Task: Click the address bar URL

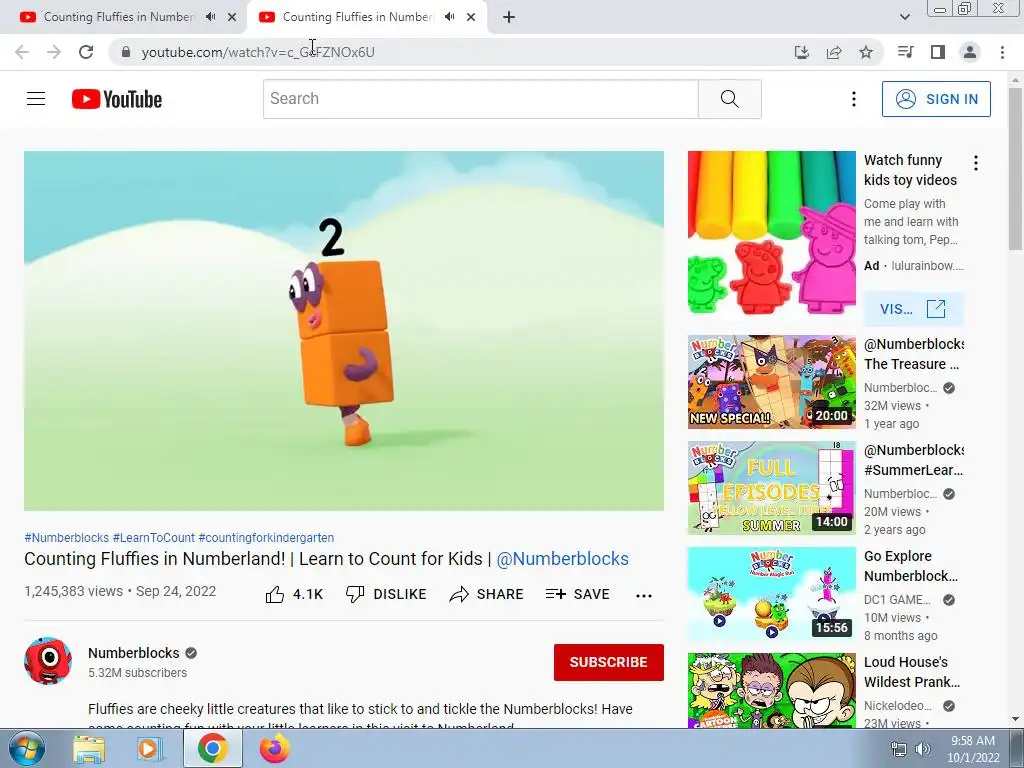Action: [x=258, y=52]
